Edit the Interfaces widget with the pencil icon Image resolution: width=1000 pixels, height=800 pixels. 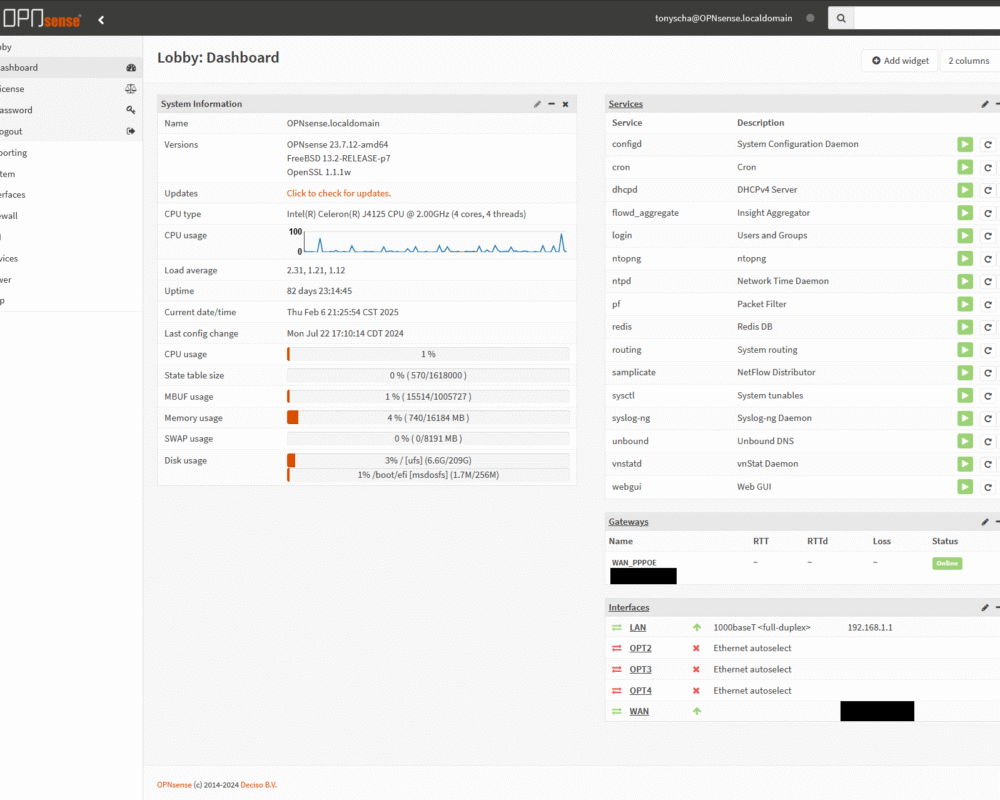pos(985,607)
